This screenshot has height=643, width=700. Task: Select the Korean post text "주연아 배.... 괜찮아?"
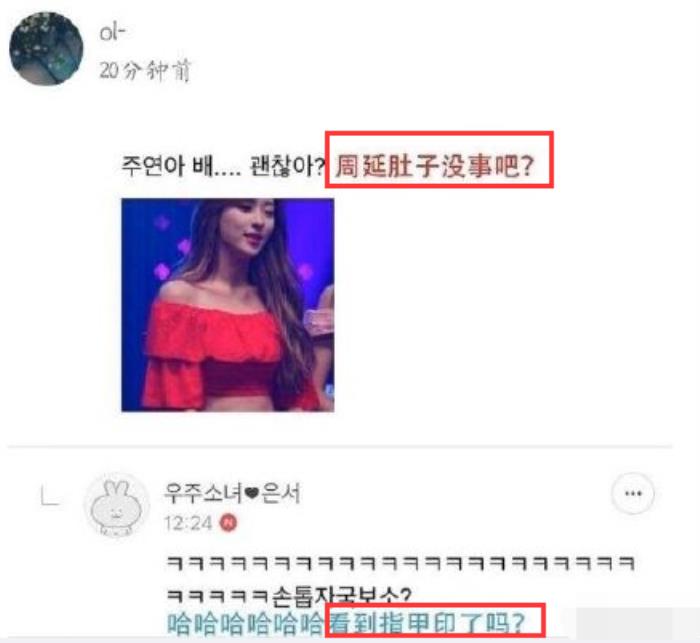(223, 166)
